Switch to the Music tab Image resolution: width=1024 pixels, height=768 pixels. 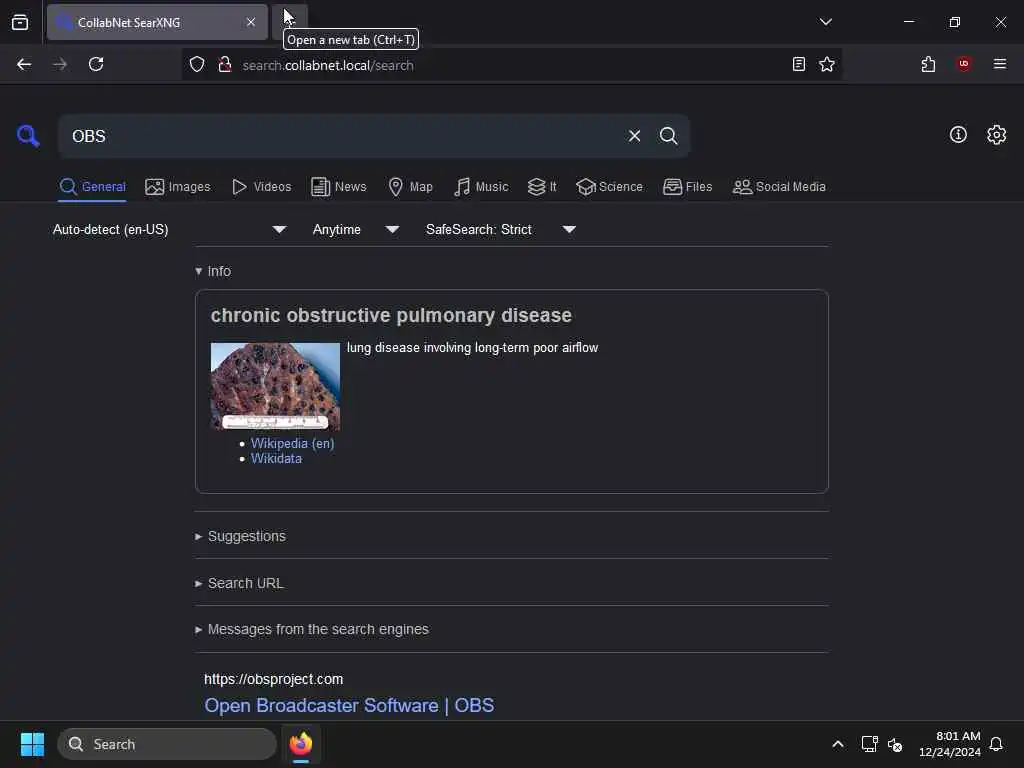[481, 187]
